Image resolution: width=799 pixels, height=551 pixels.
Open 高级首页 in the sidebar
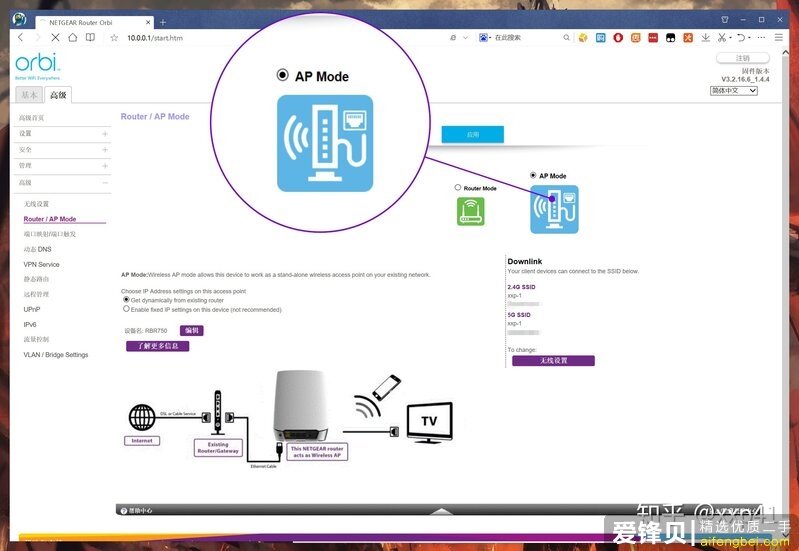pos(32,118)
